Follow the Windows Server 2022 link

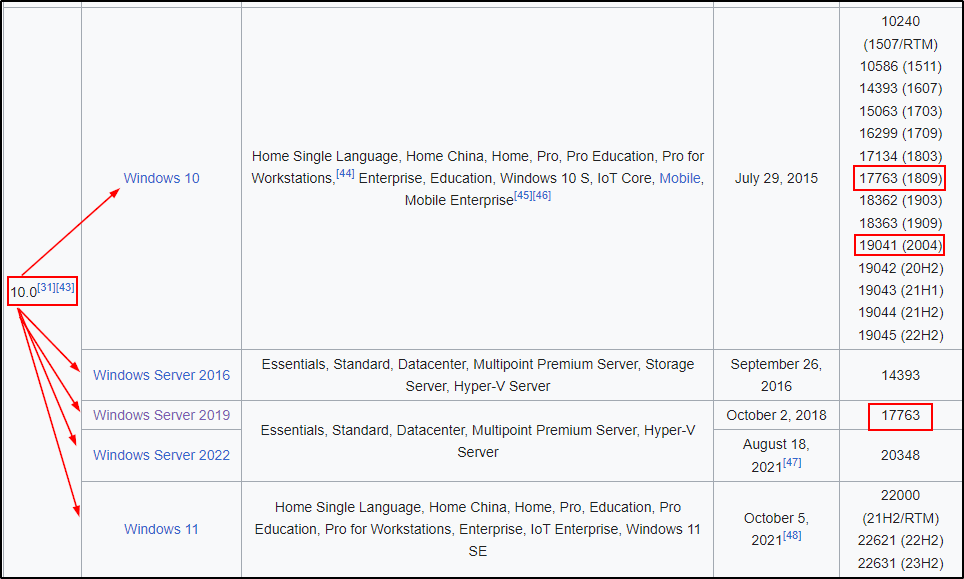click(161, 455)
